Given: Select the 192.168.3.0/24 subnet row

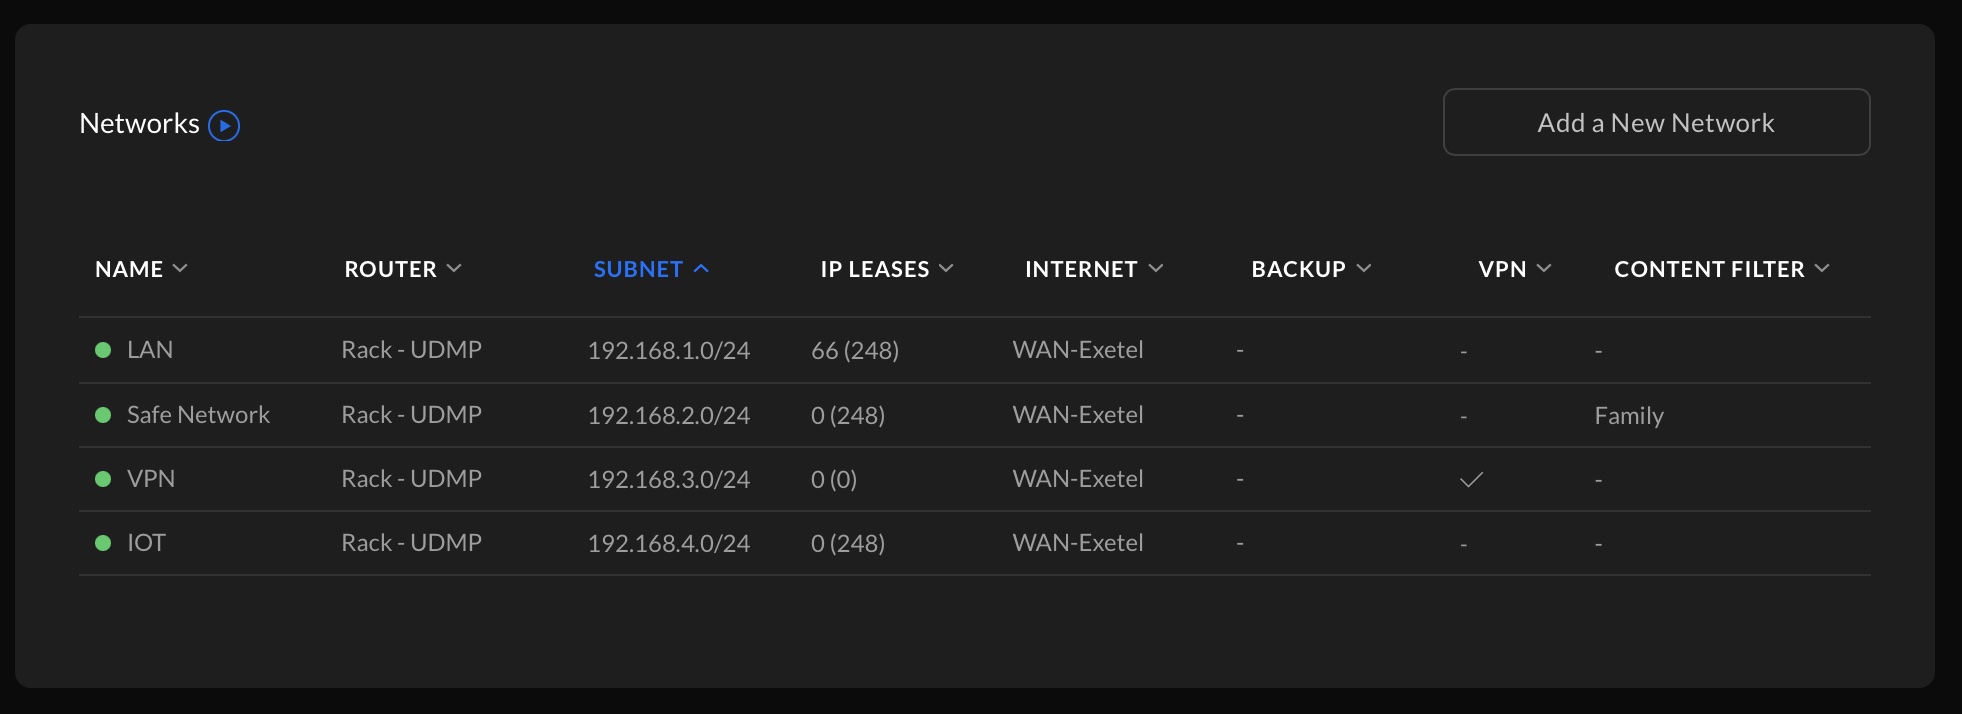Looking at the screenshot, I should 975,479.
